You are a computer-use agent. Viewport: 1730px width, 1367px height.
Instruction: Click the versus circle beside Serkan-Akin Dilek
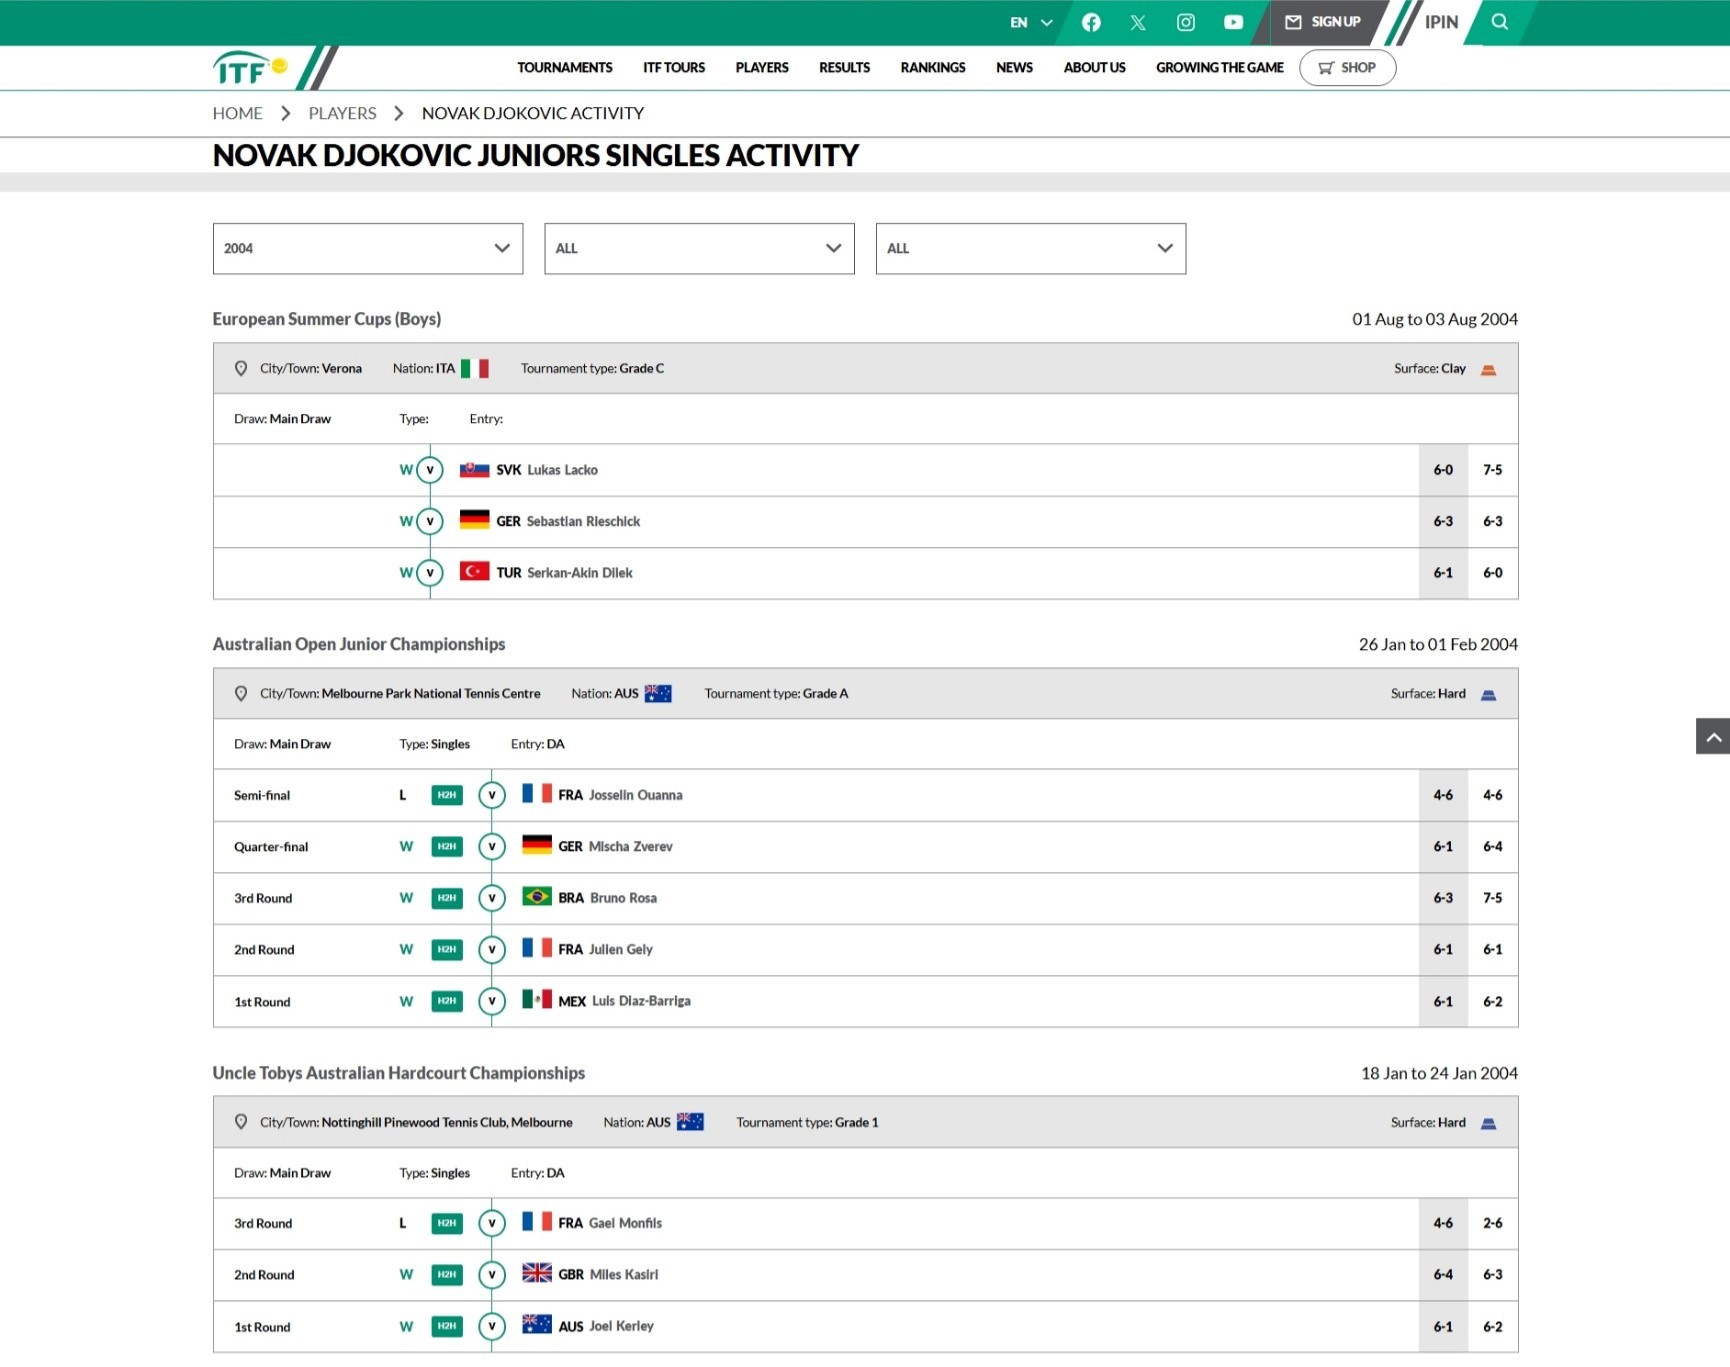[430, 573]
